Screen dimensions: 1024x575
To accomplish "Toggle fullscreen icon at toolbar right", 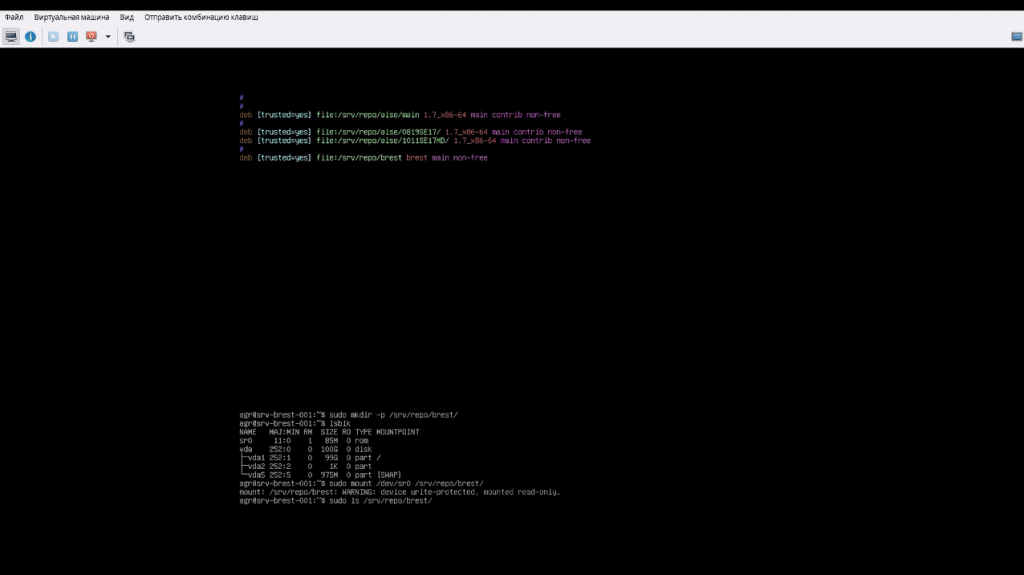I will pos(1016,37).
